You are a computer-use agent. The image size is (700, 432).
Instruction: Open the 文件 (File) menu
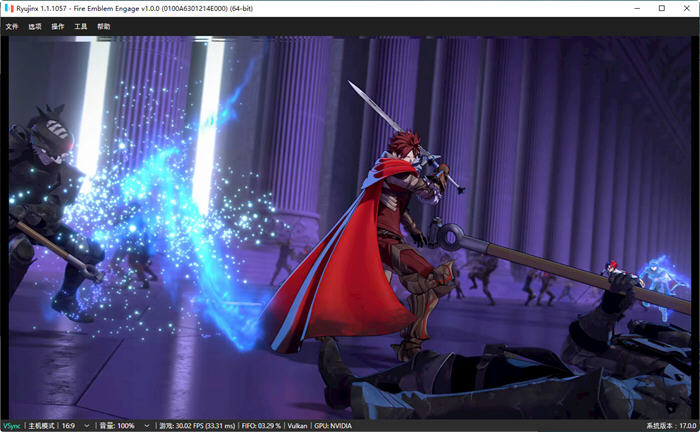(12, 27)
